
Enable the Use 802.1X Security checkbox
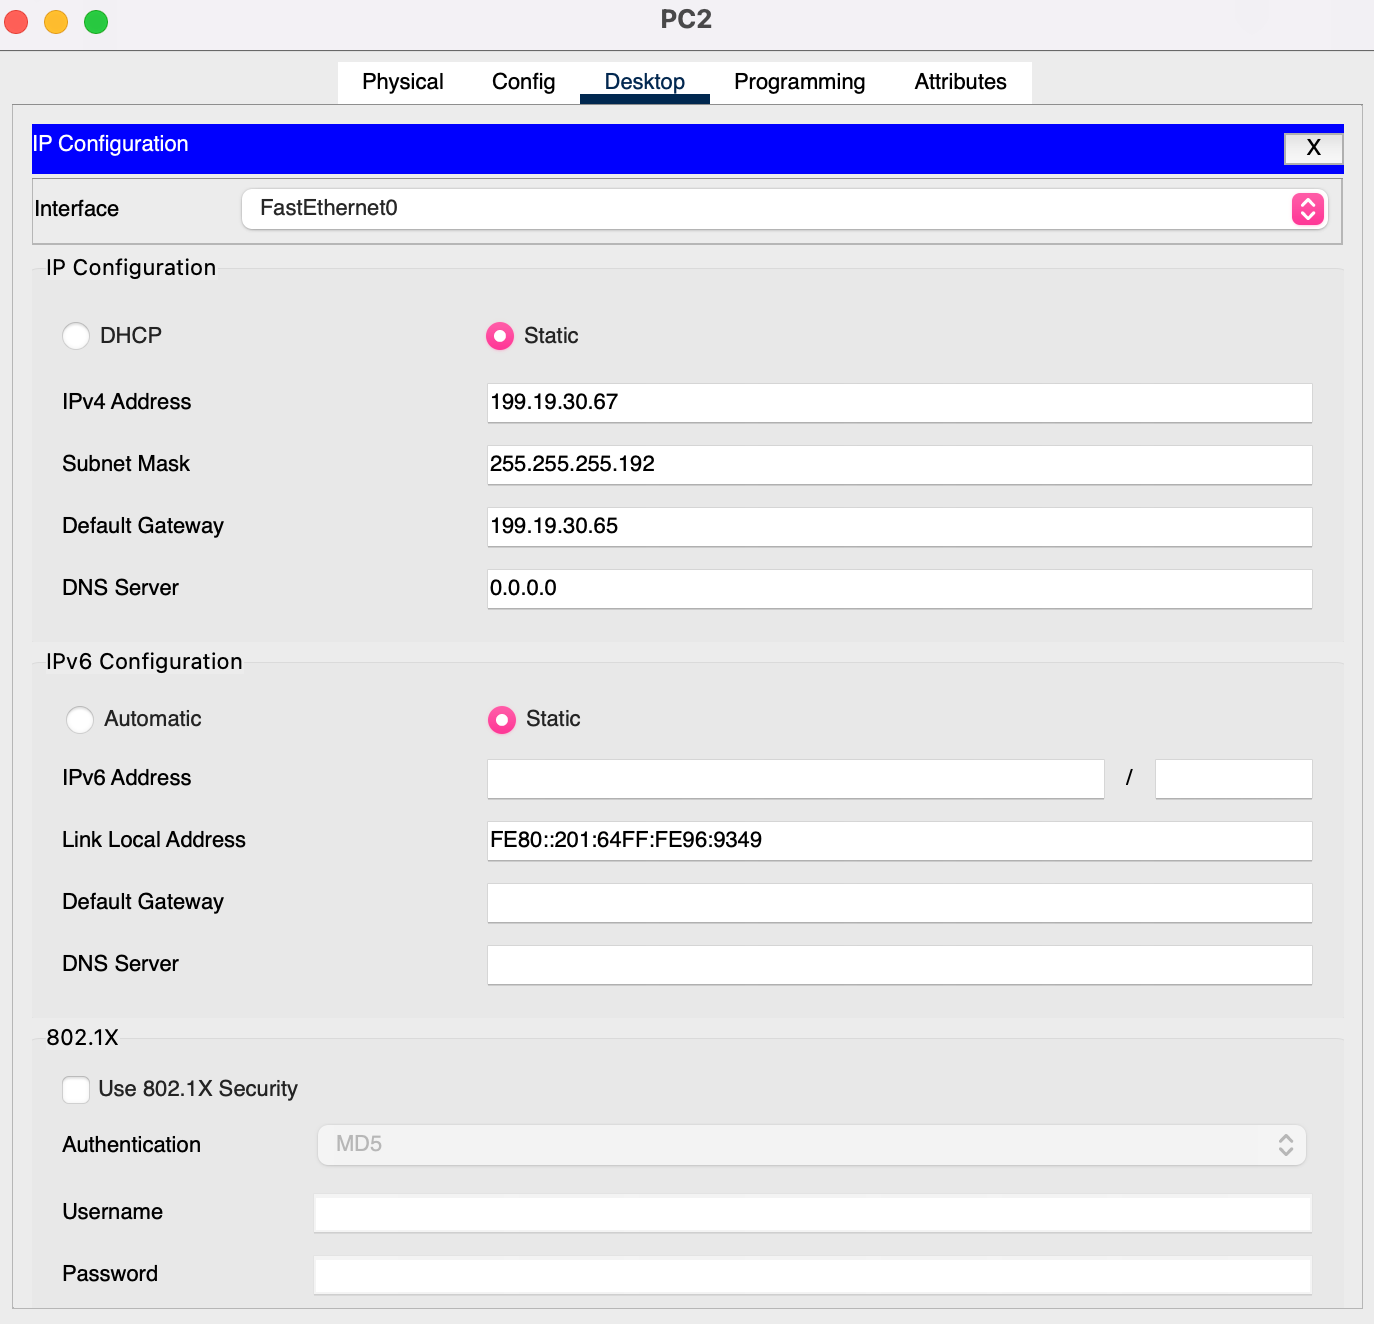(76, 1089)
